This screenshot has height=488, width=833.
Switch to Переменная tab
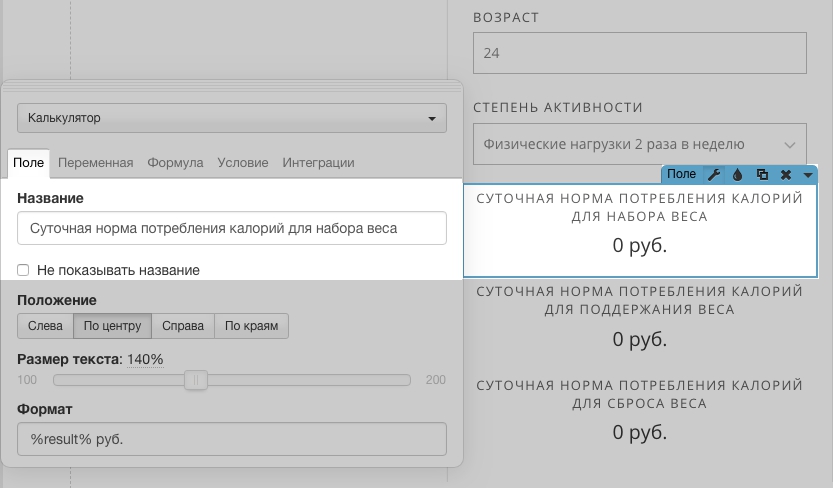click(96, 163)
